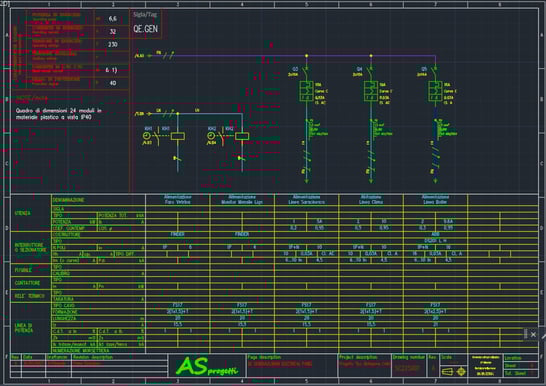The width and height of the screenshot is (546, 386).
Task: Select the left contactor coil rectangle
Action: (x=178, y=136)
